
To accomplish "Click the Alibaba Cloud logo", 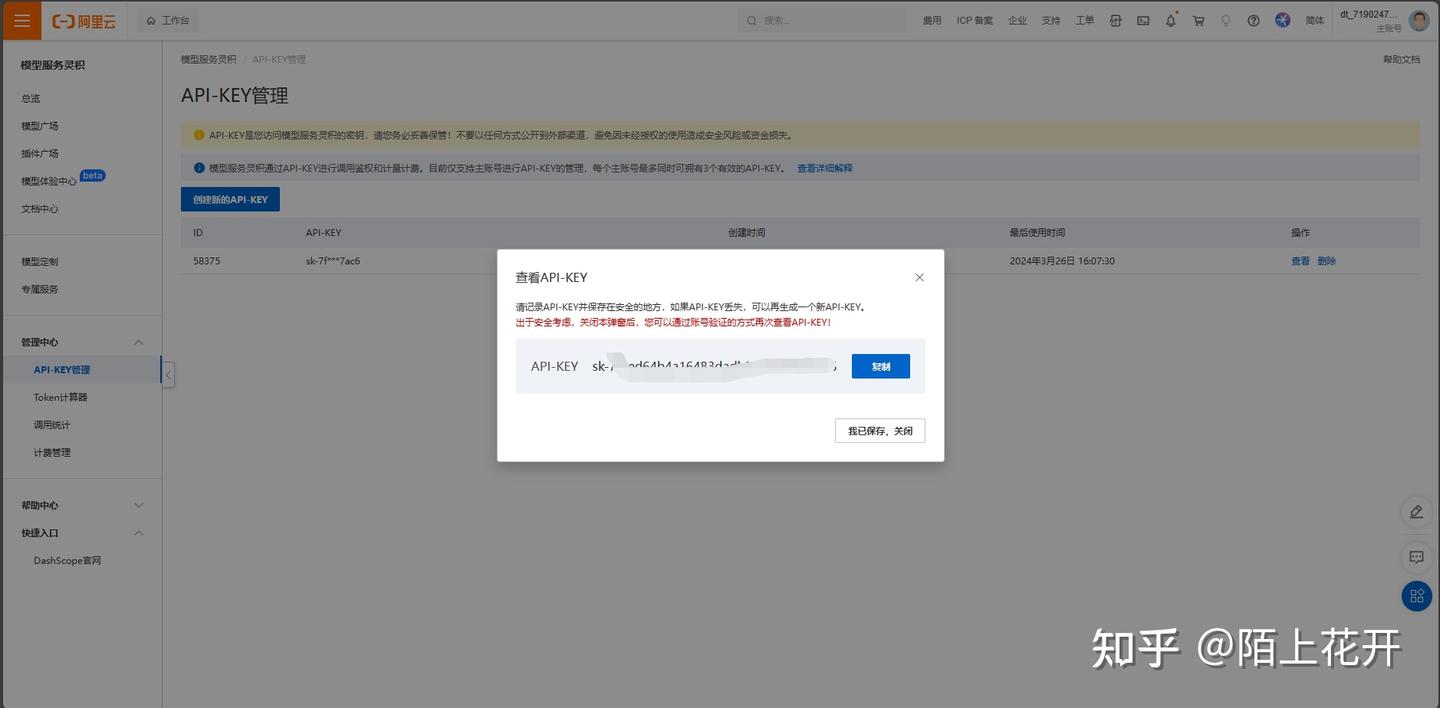I will pos(82,20).
